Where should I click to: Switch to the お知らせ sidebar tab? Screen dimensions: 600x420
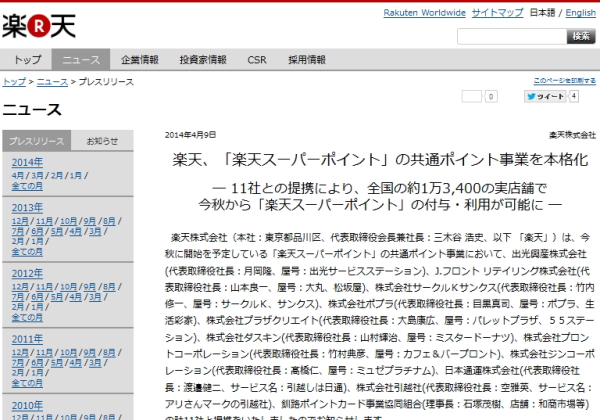coord(102,141)
